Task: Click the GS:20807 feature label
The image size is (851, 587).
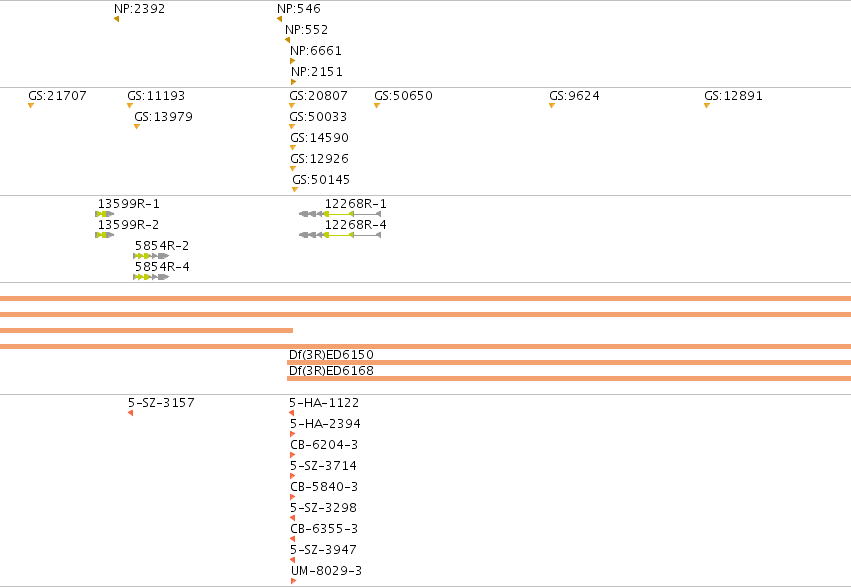Action: pyautogui.click(x=319, y=96)
